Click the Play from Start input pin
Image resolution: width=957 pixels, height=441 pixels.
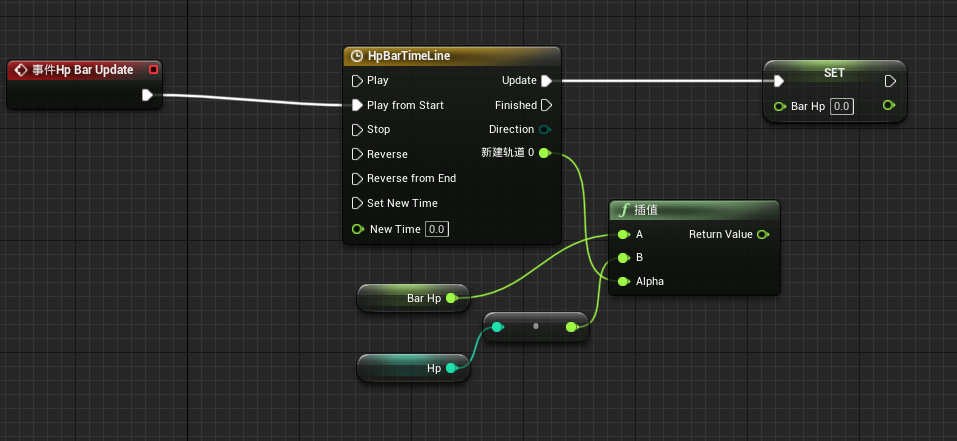357,105
